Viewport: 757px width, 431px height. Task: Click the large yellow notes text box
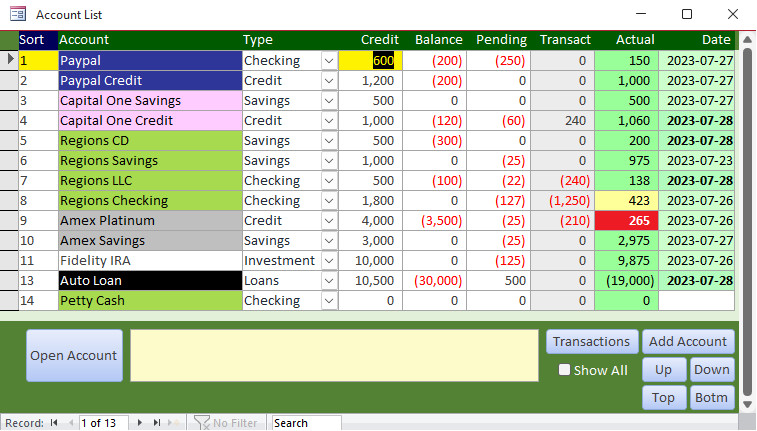coord(334,356)
